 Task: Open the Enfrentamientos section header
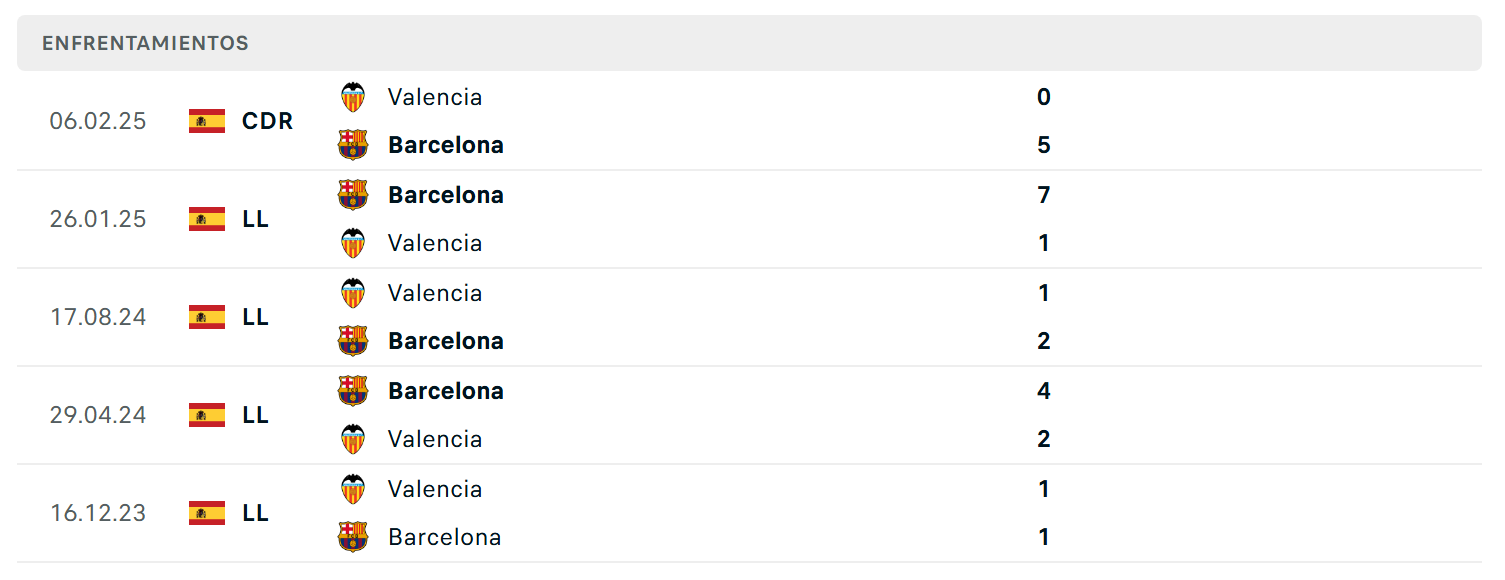point(749,43)
